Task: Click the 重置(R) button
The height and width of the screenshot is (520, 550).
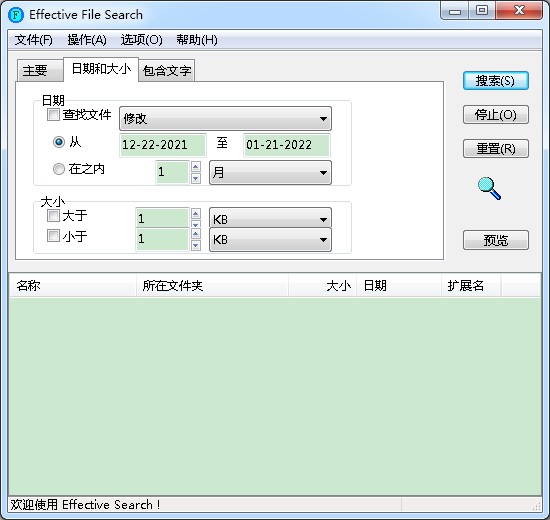Action: pos(496,148)
